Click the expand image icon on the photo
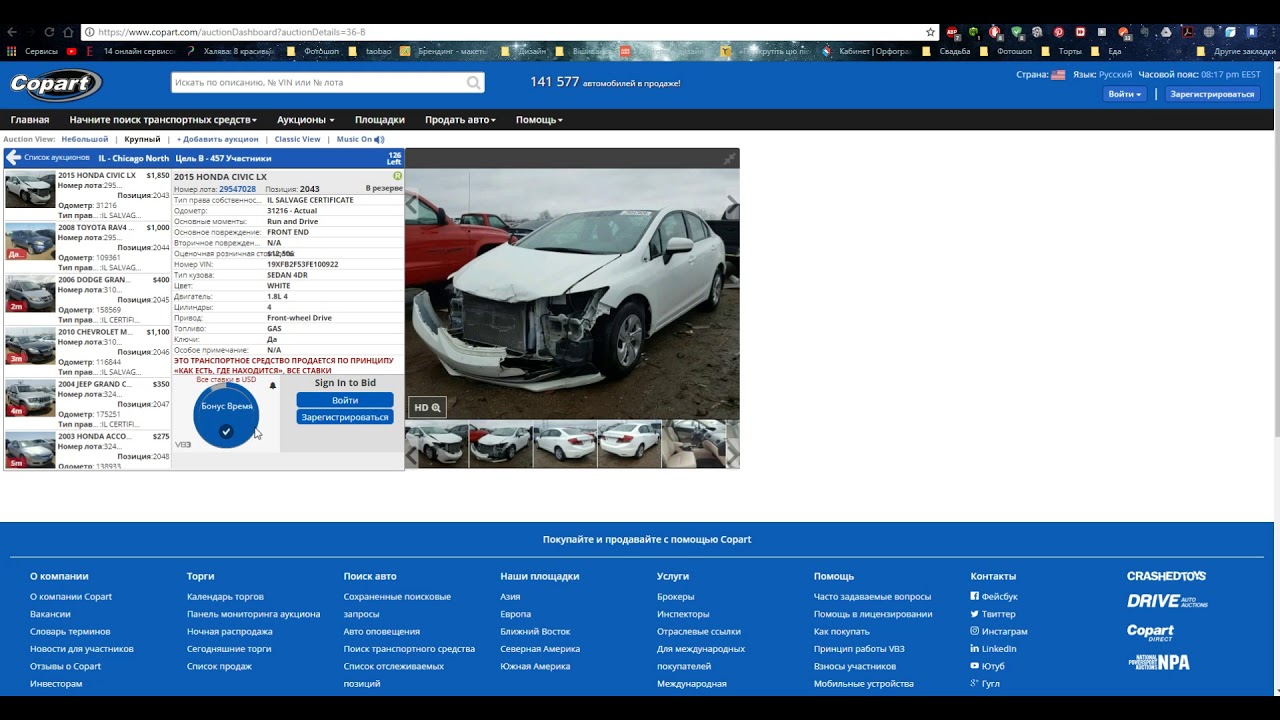Viewport: 1280px width, 720px height. 730,158
